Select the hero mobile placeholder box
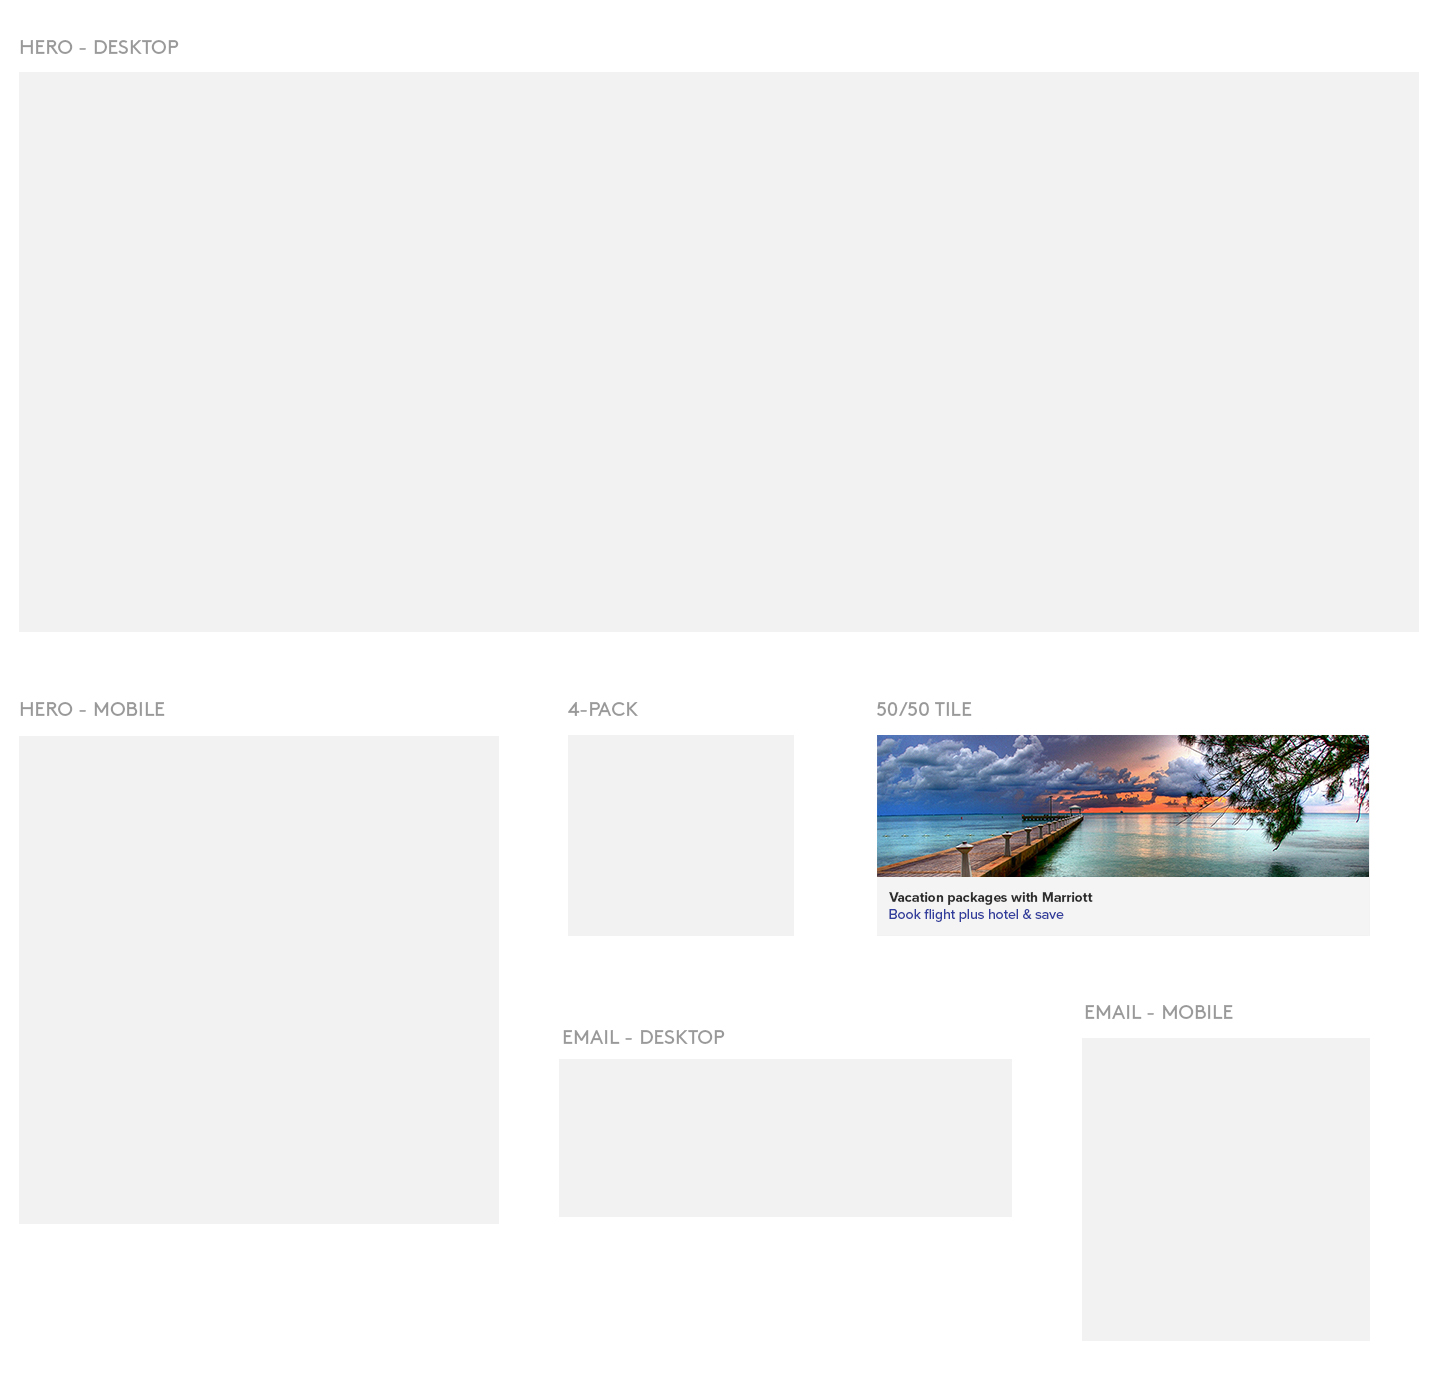The height and width of the screenshot is (1374, 1440). (x=258, y=979)
